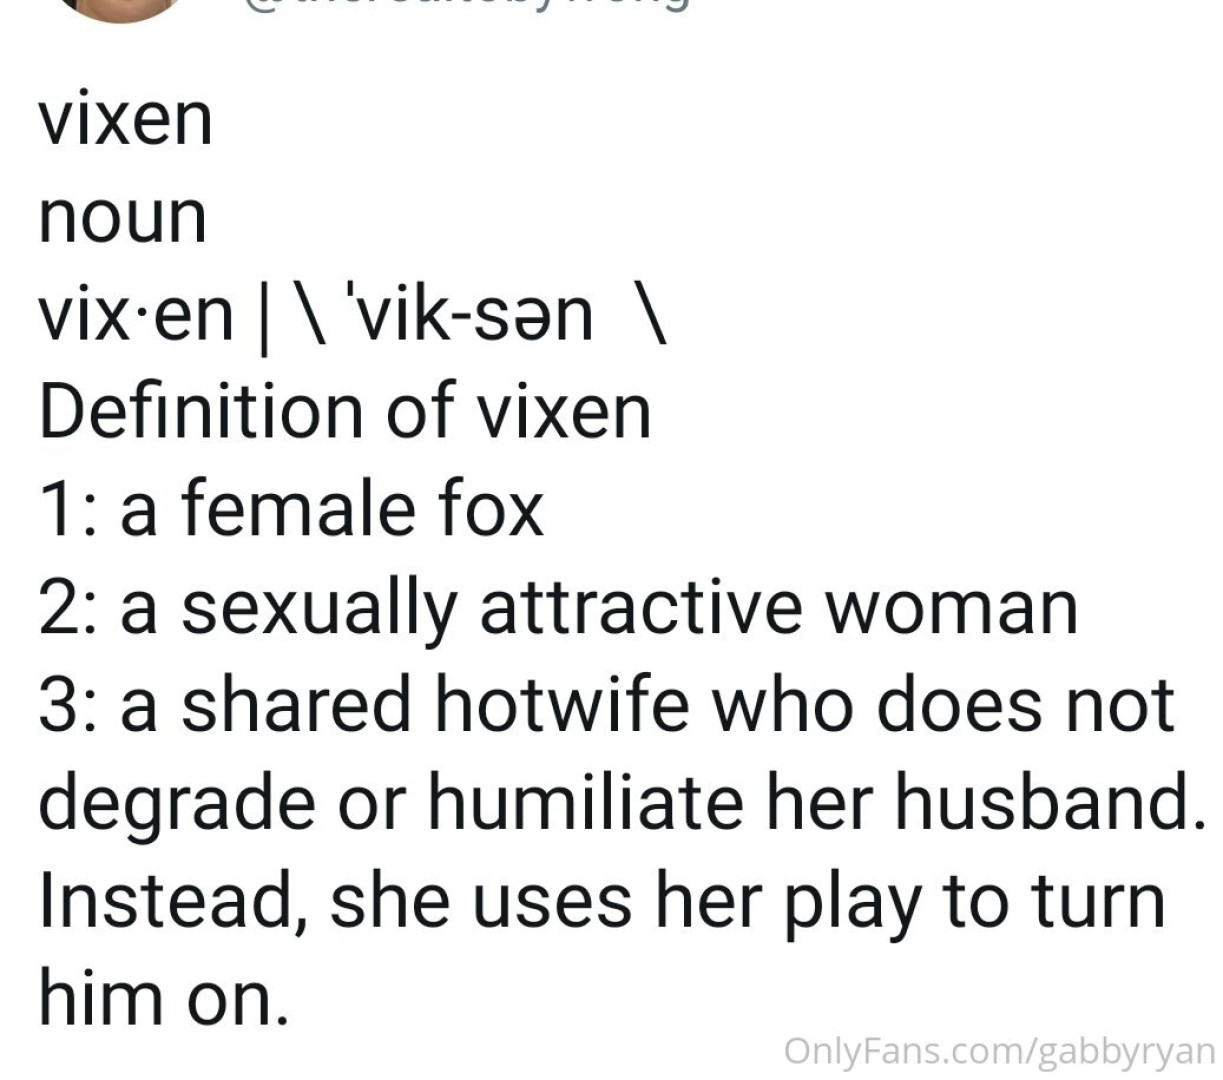Image resolution: width=1223 pixels, height=1080 pixels.
Task: Click definition '1: a female fox'
Action: click(291, 508)
